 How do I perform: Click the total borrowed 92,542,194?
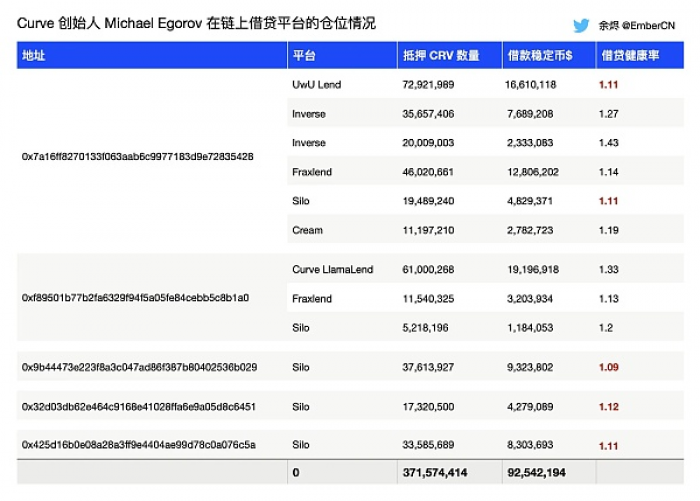[536, 472]
